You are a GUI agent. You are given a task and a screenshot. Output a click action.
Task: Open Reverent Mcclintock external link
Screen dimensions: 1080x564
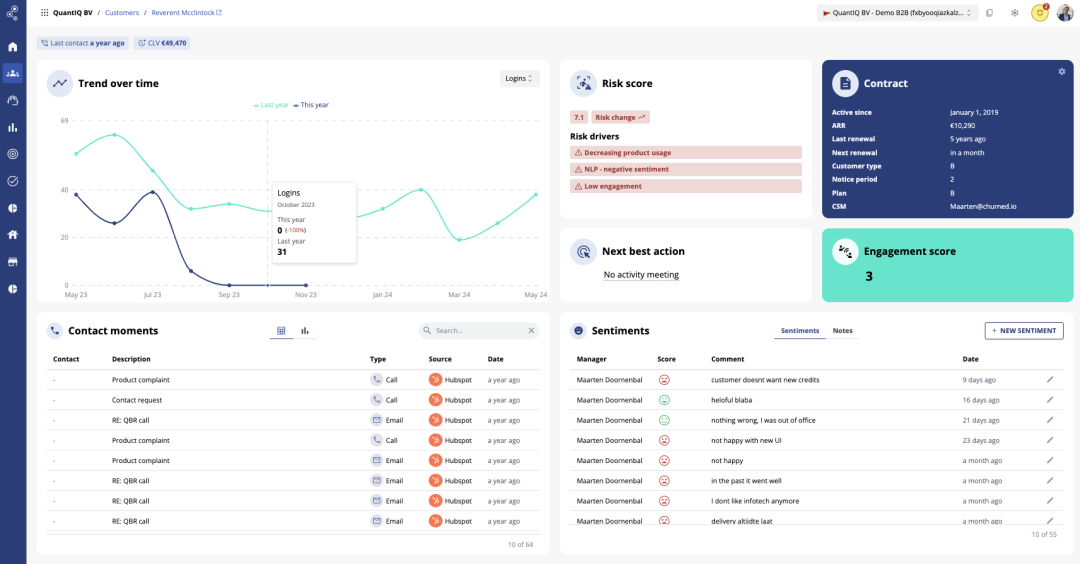[x=187, y=12]
